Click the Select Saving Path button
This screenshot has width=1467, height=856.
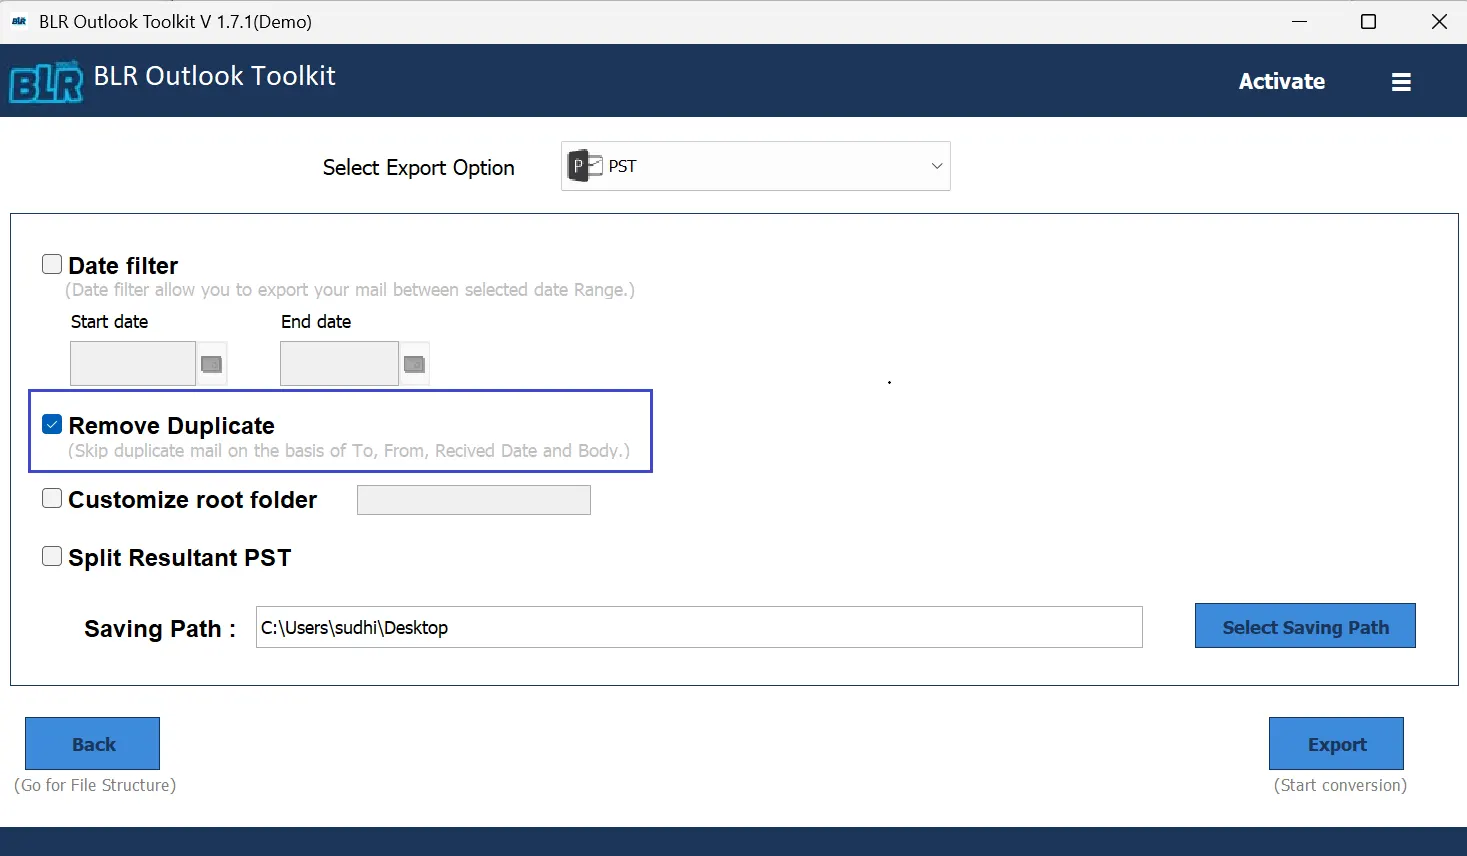click(1304, 626)
